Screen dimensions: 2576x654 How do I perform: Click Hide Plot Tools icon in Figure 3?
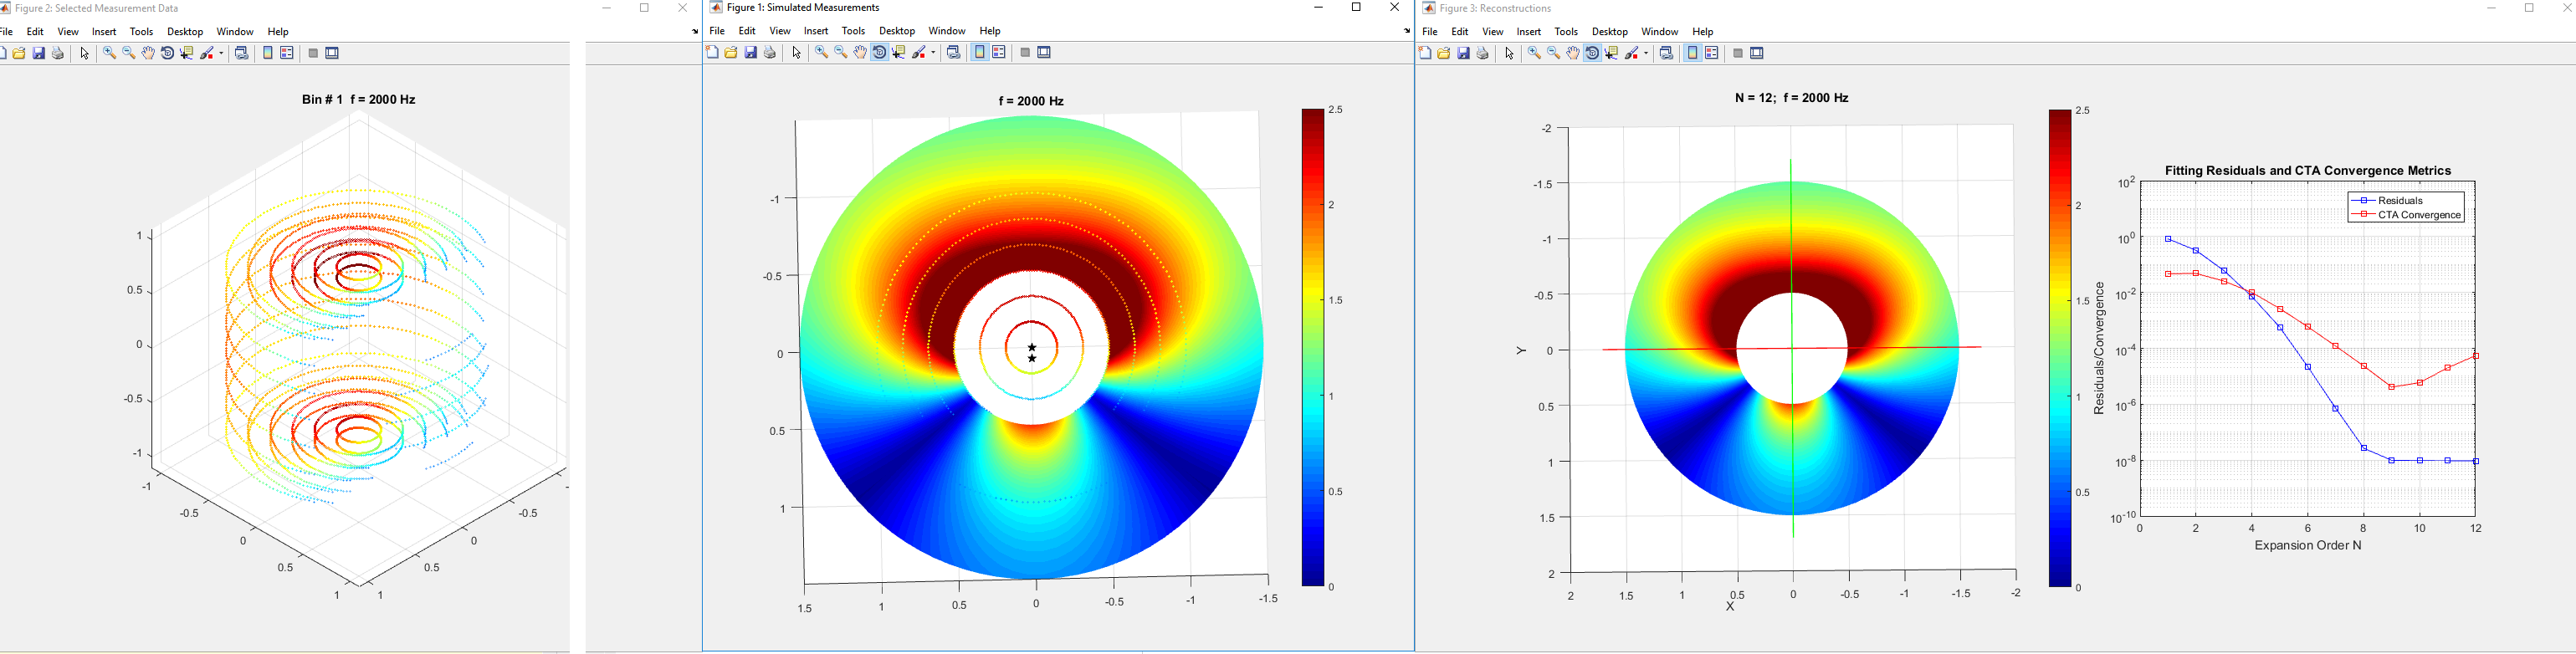[x=1738, y=53]
